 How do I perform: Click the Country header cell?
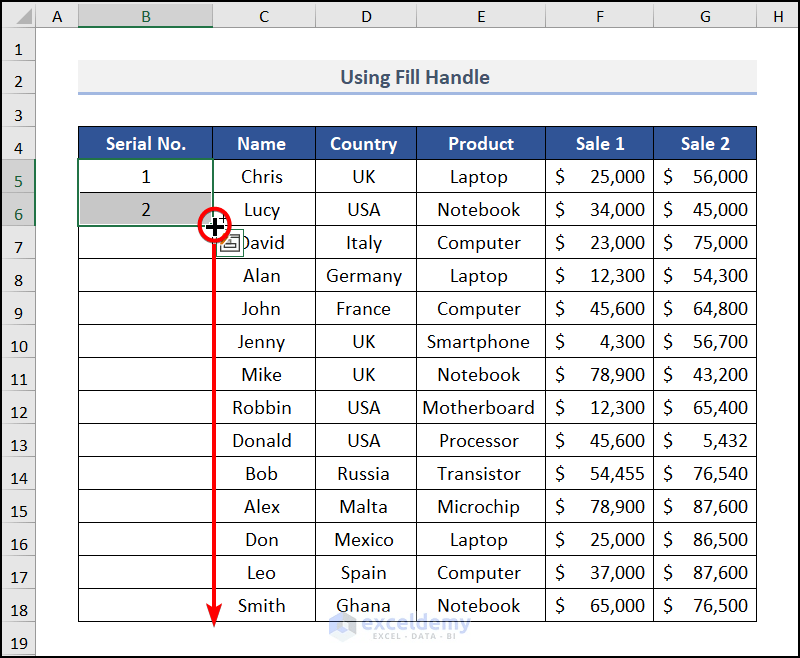365,143
